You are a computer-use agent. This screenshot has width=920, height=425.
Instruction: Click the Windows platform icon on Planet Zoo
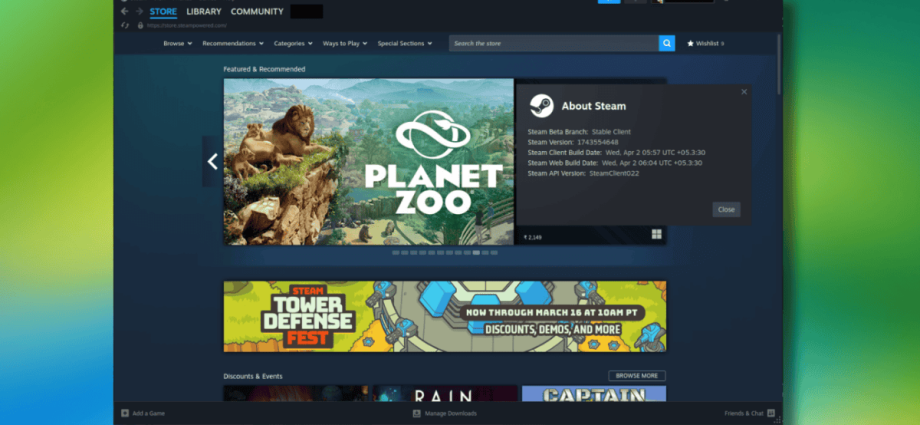(657, 235)
